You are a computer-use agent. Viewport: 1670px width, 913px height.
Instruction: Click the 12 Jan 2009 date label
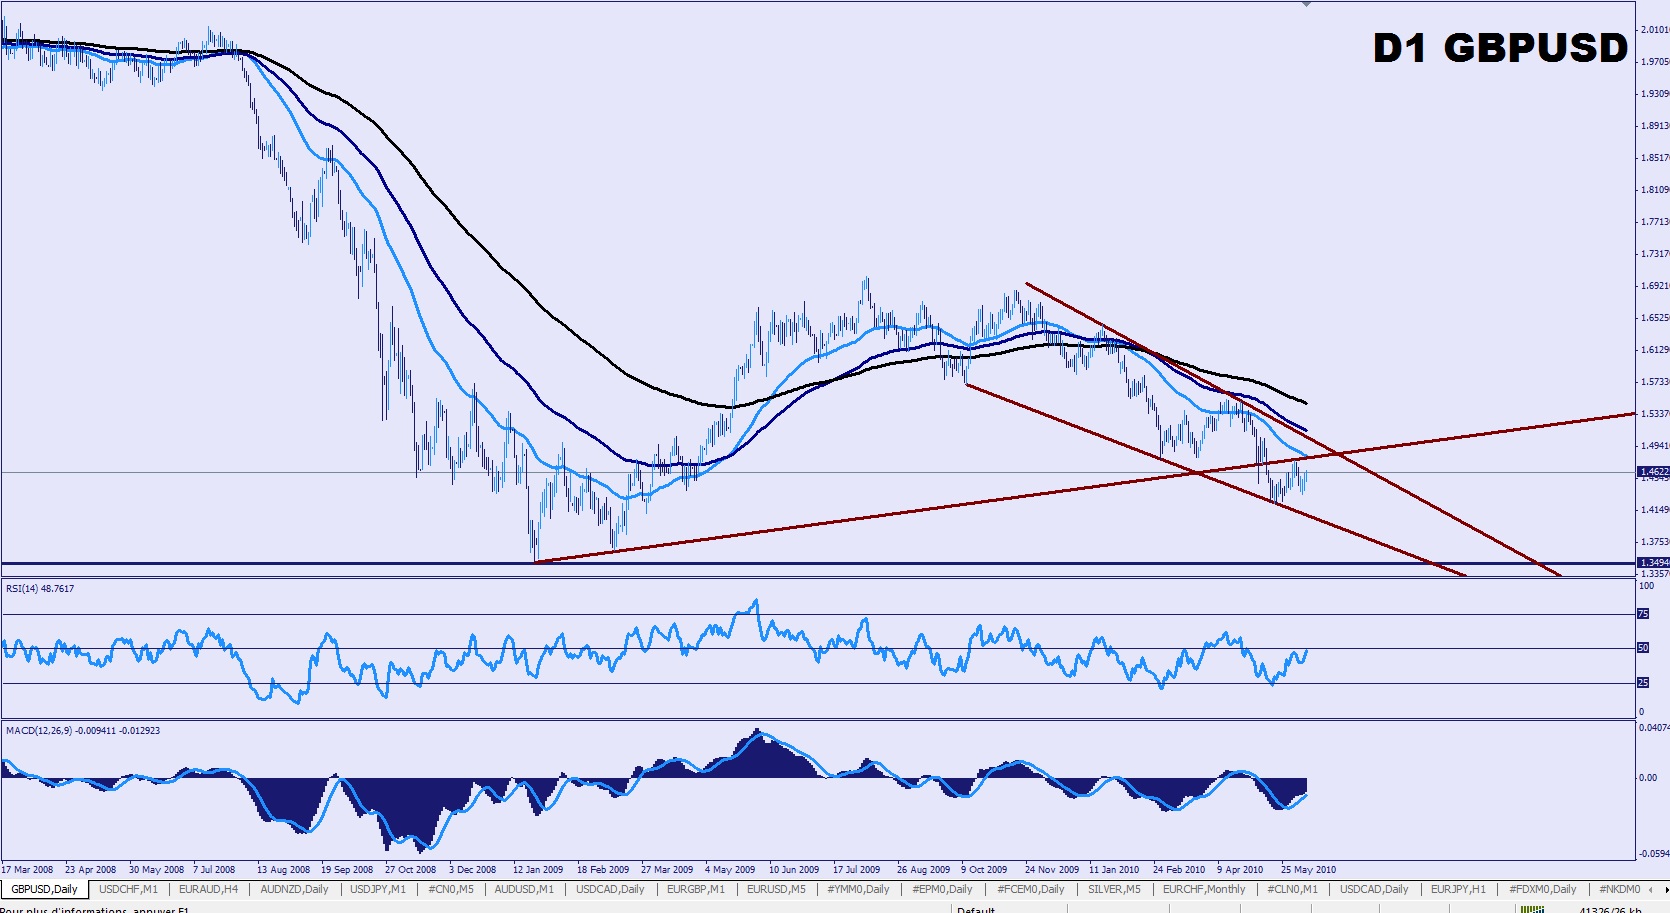[x=538, y=869]
